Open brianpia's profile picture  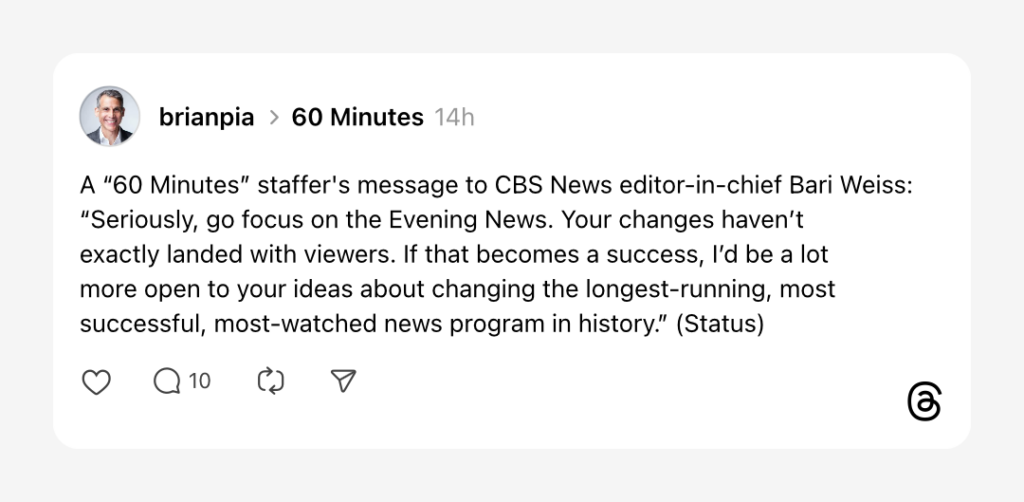coord(109,116)
